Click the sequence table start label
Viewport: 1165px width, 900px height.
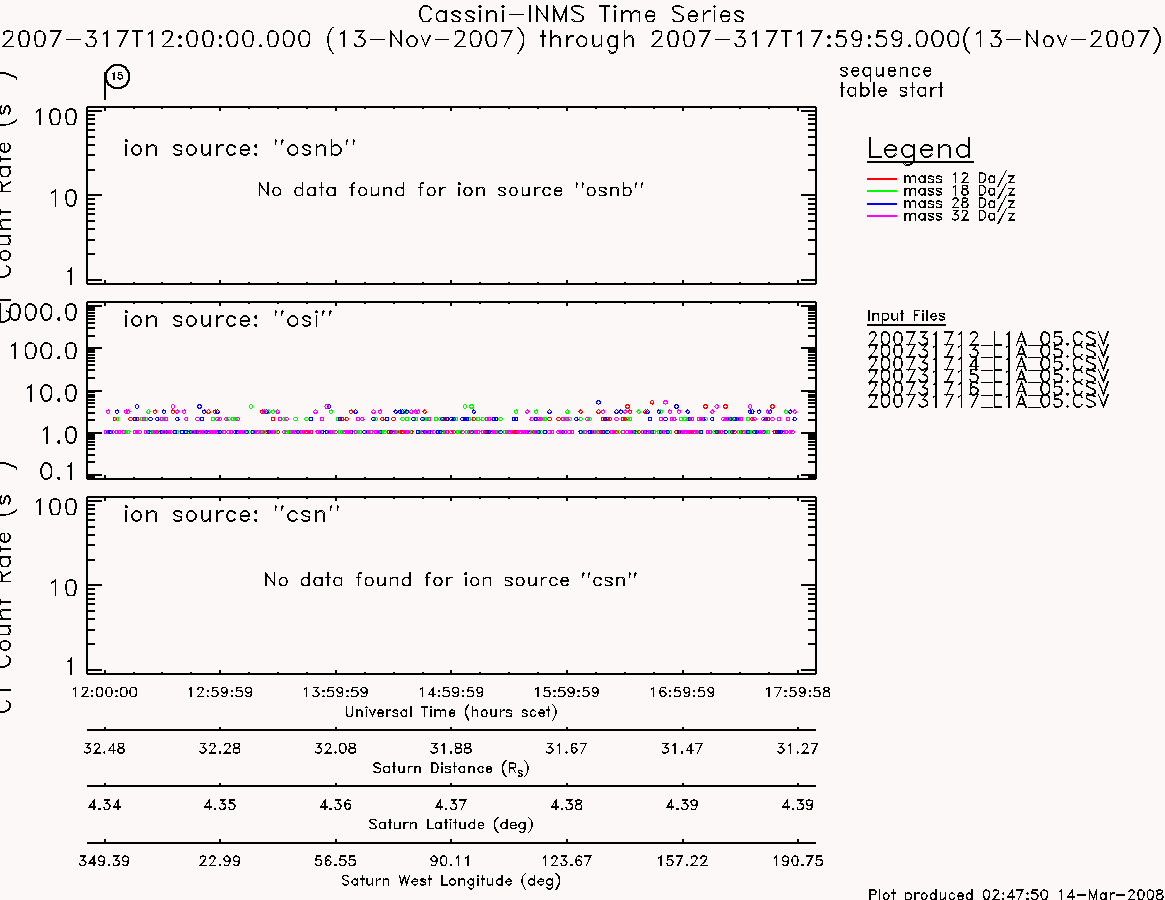tap(891, 80)
